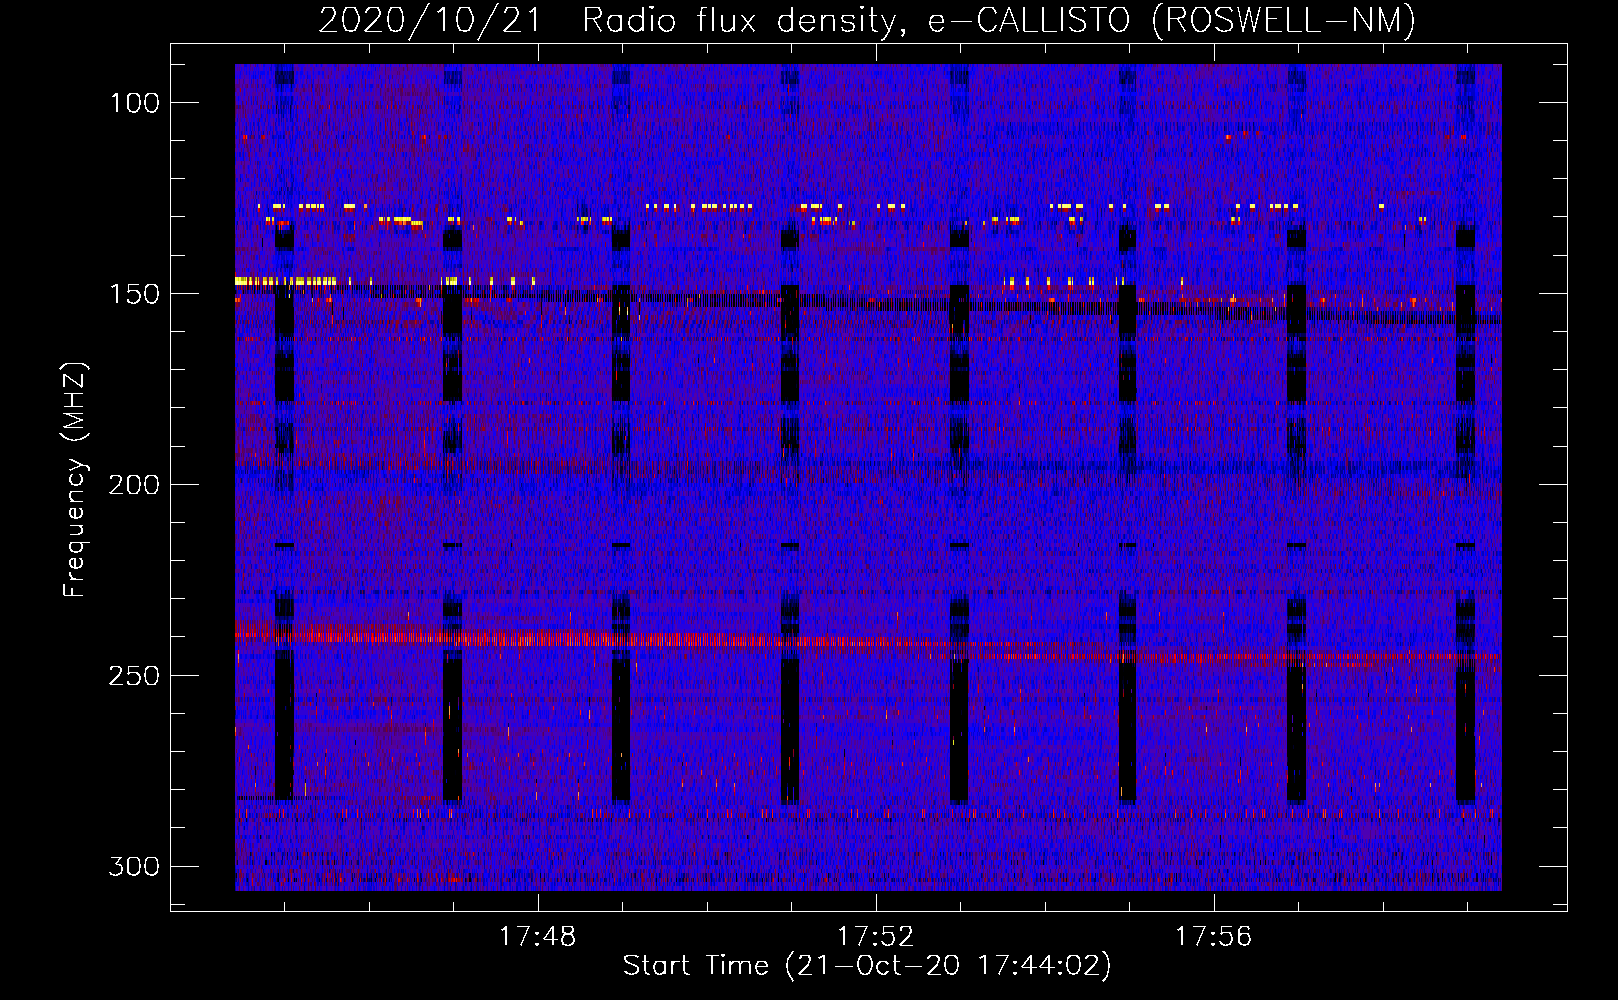The height and width of the screenshot is (1000, 1618).
Task: Click the plot title 'Radio flux density, e-CALLISTO (ROSWELL-NM)'
Action: (999, 20)
